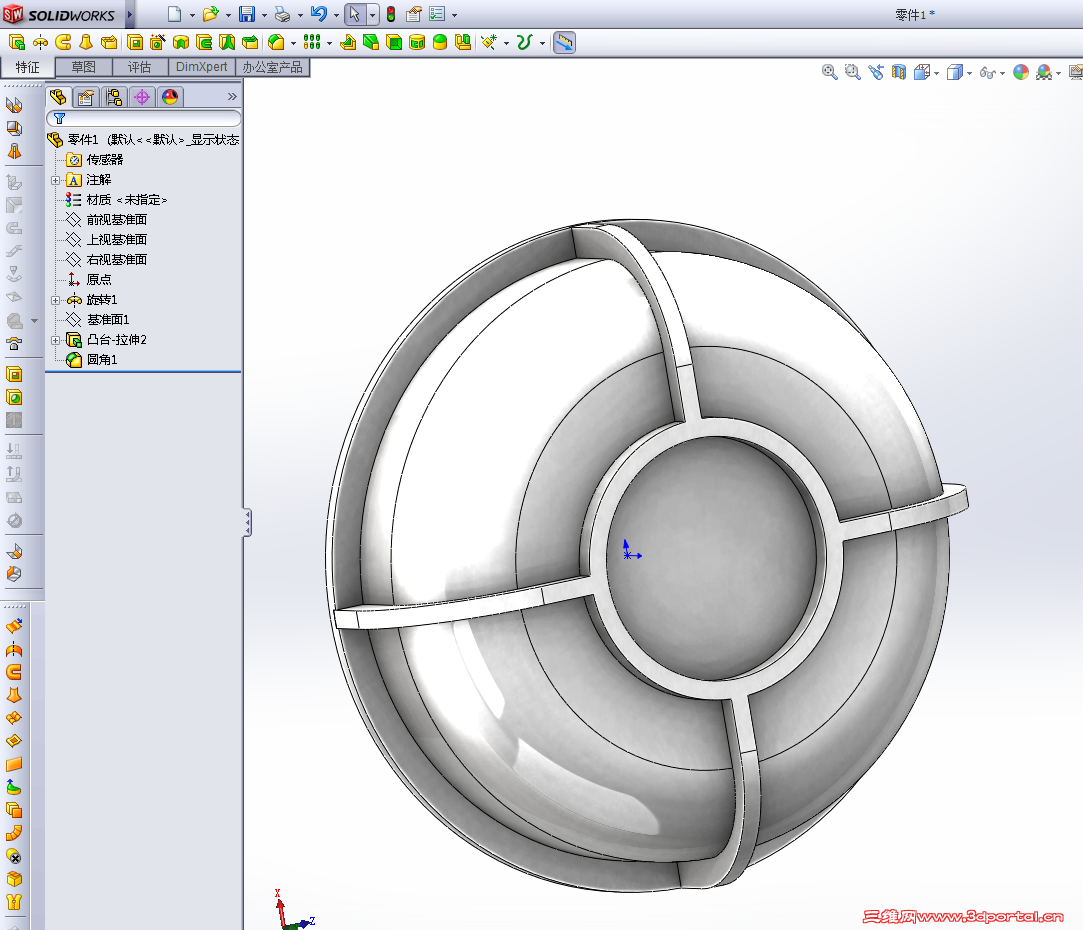Click Edit Appearance color sphere

1021,72
